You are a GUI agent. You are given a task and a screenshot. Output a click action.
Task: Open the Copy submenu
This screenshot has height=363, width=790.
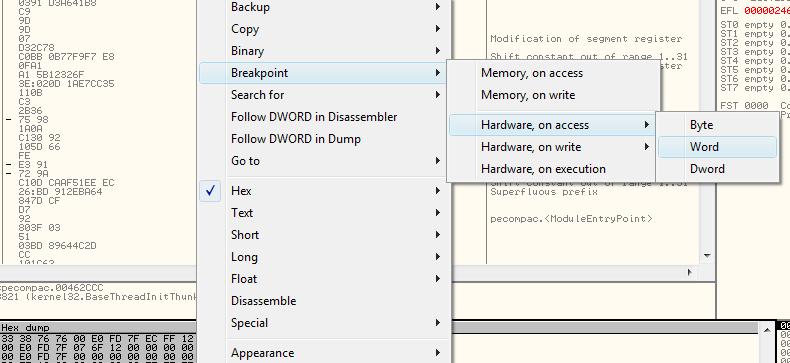(x=323, y=29)
